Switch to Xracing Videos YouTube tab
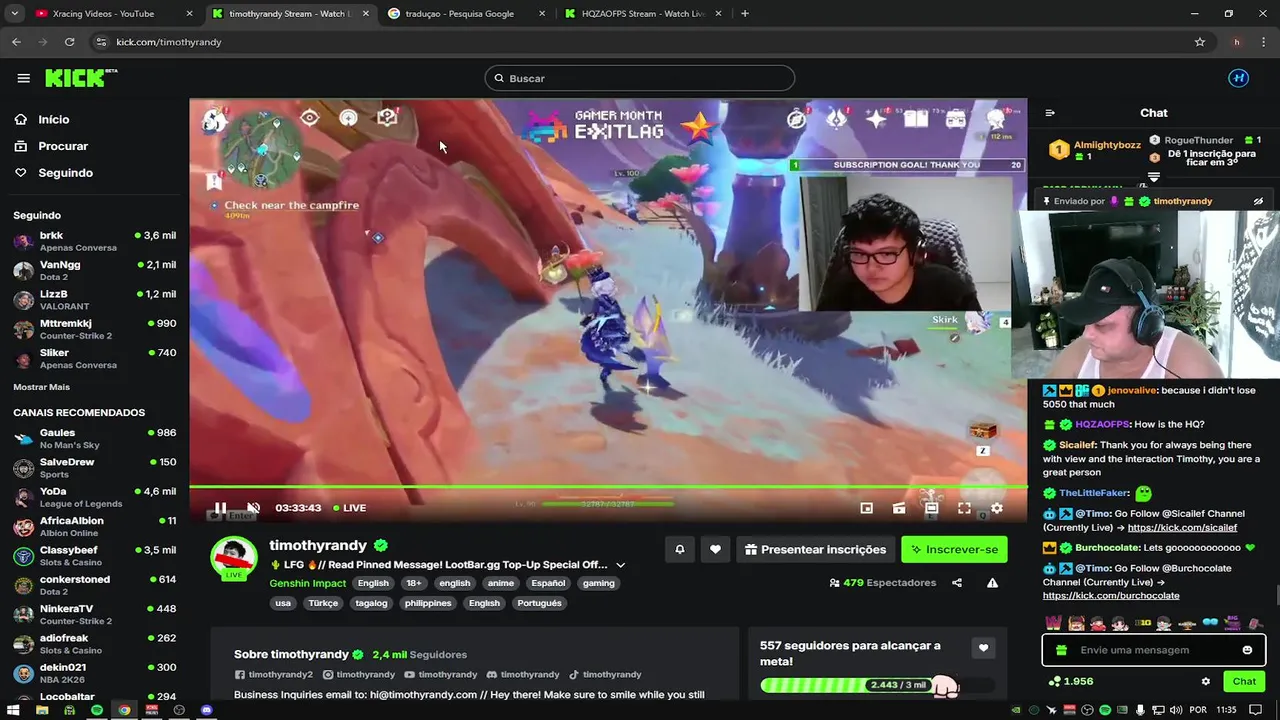The height and width of the screenshot is (720, 1280). 114,14
